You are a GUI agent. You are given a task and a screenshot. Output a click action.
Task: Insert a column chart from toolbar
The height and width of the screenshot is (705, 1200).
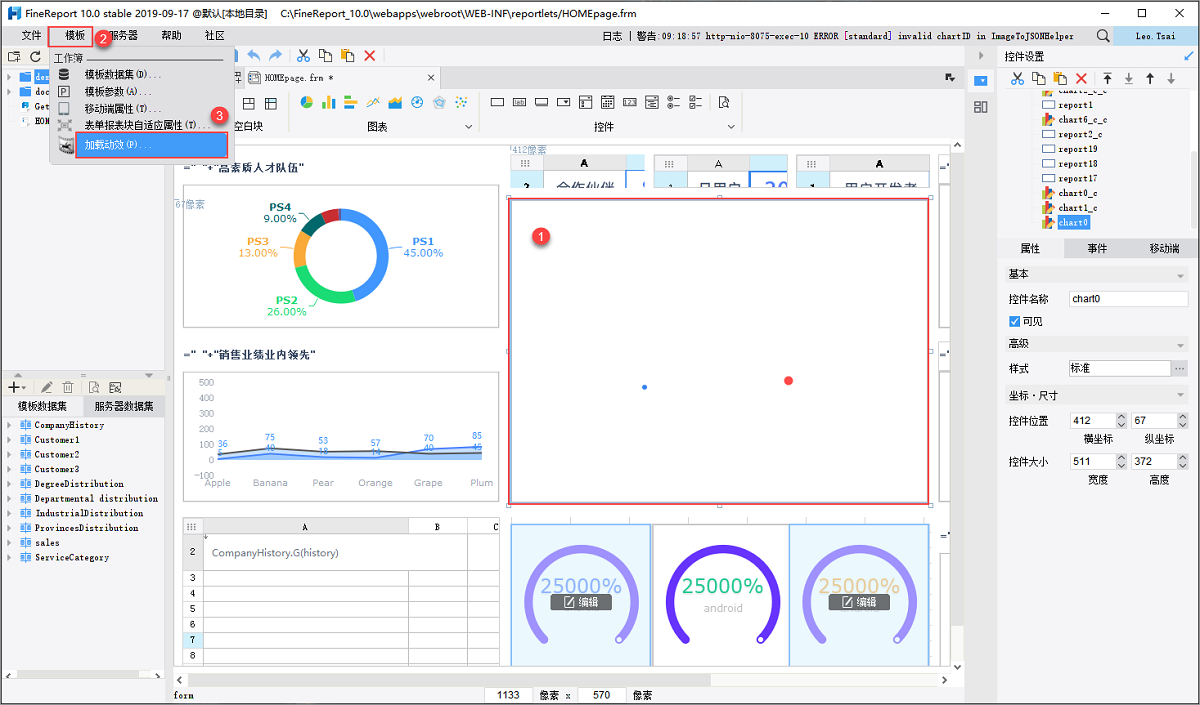pos(329,102)
